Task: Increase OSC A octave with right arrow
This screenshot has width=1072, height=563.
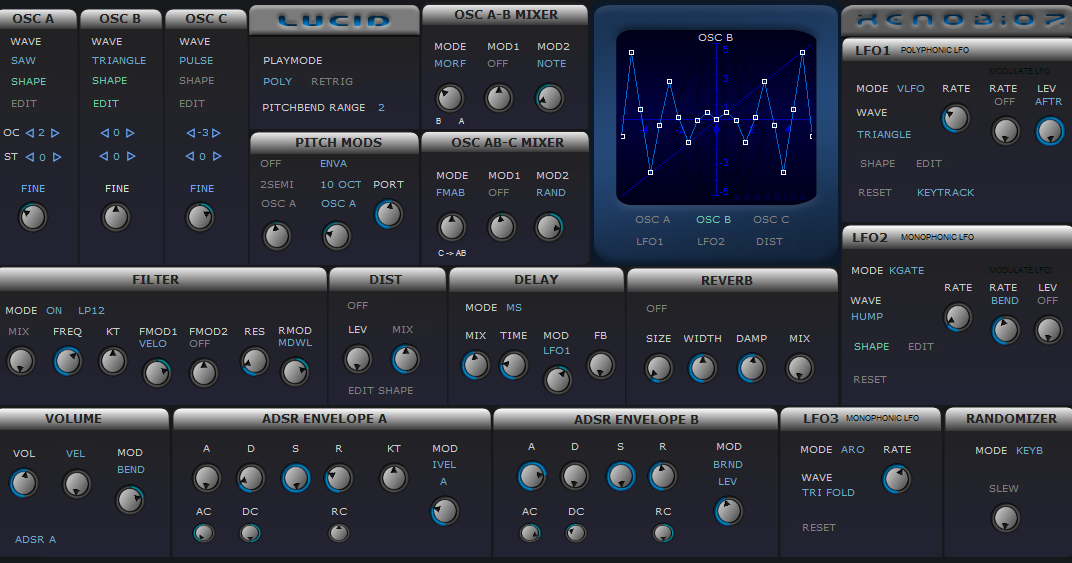Action: [x=55, y=133]
